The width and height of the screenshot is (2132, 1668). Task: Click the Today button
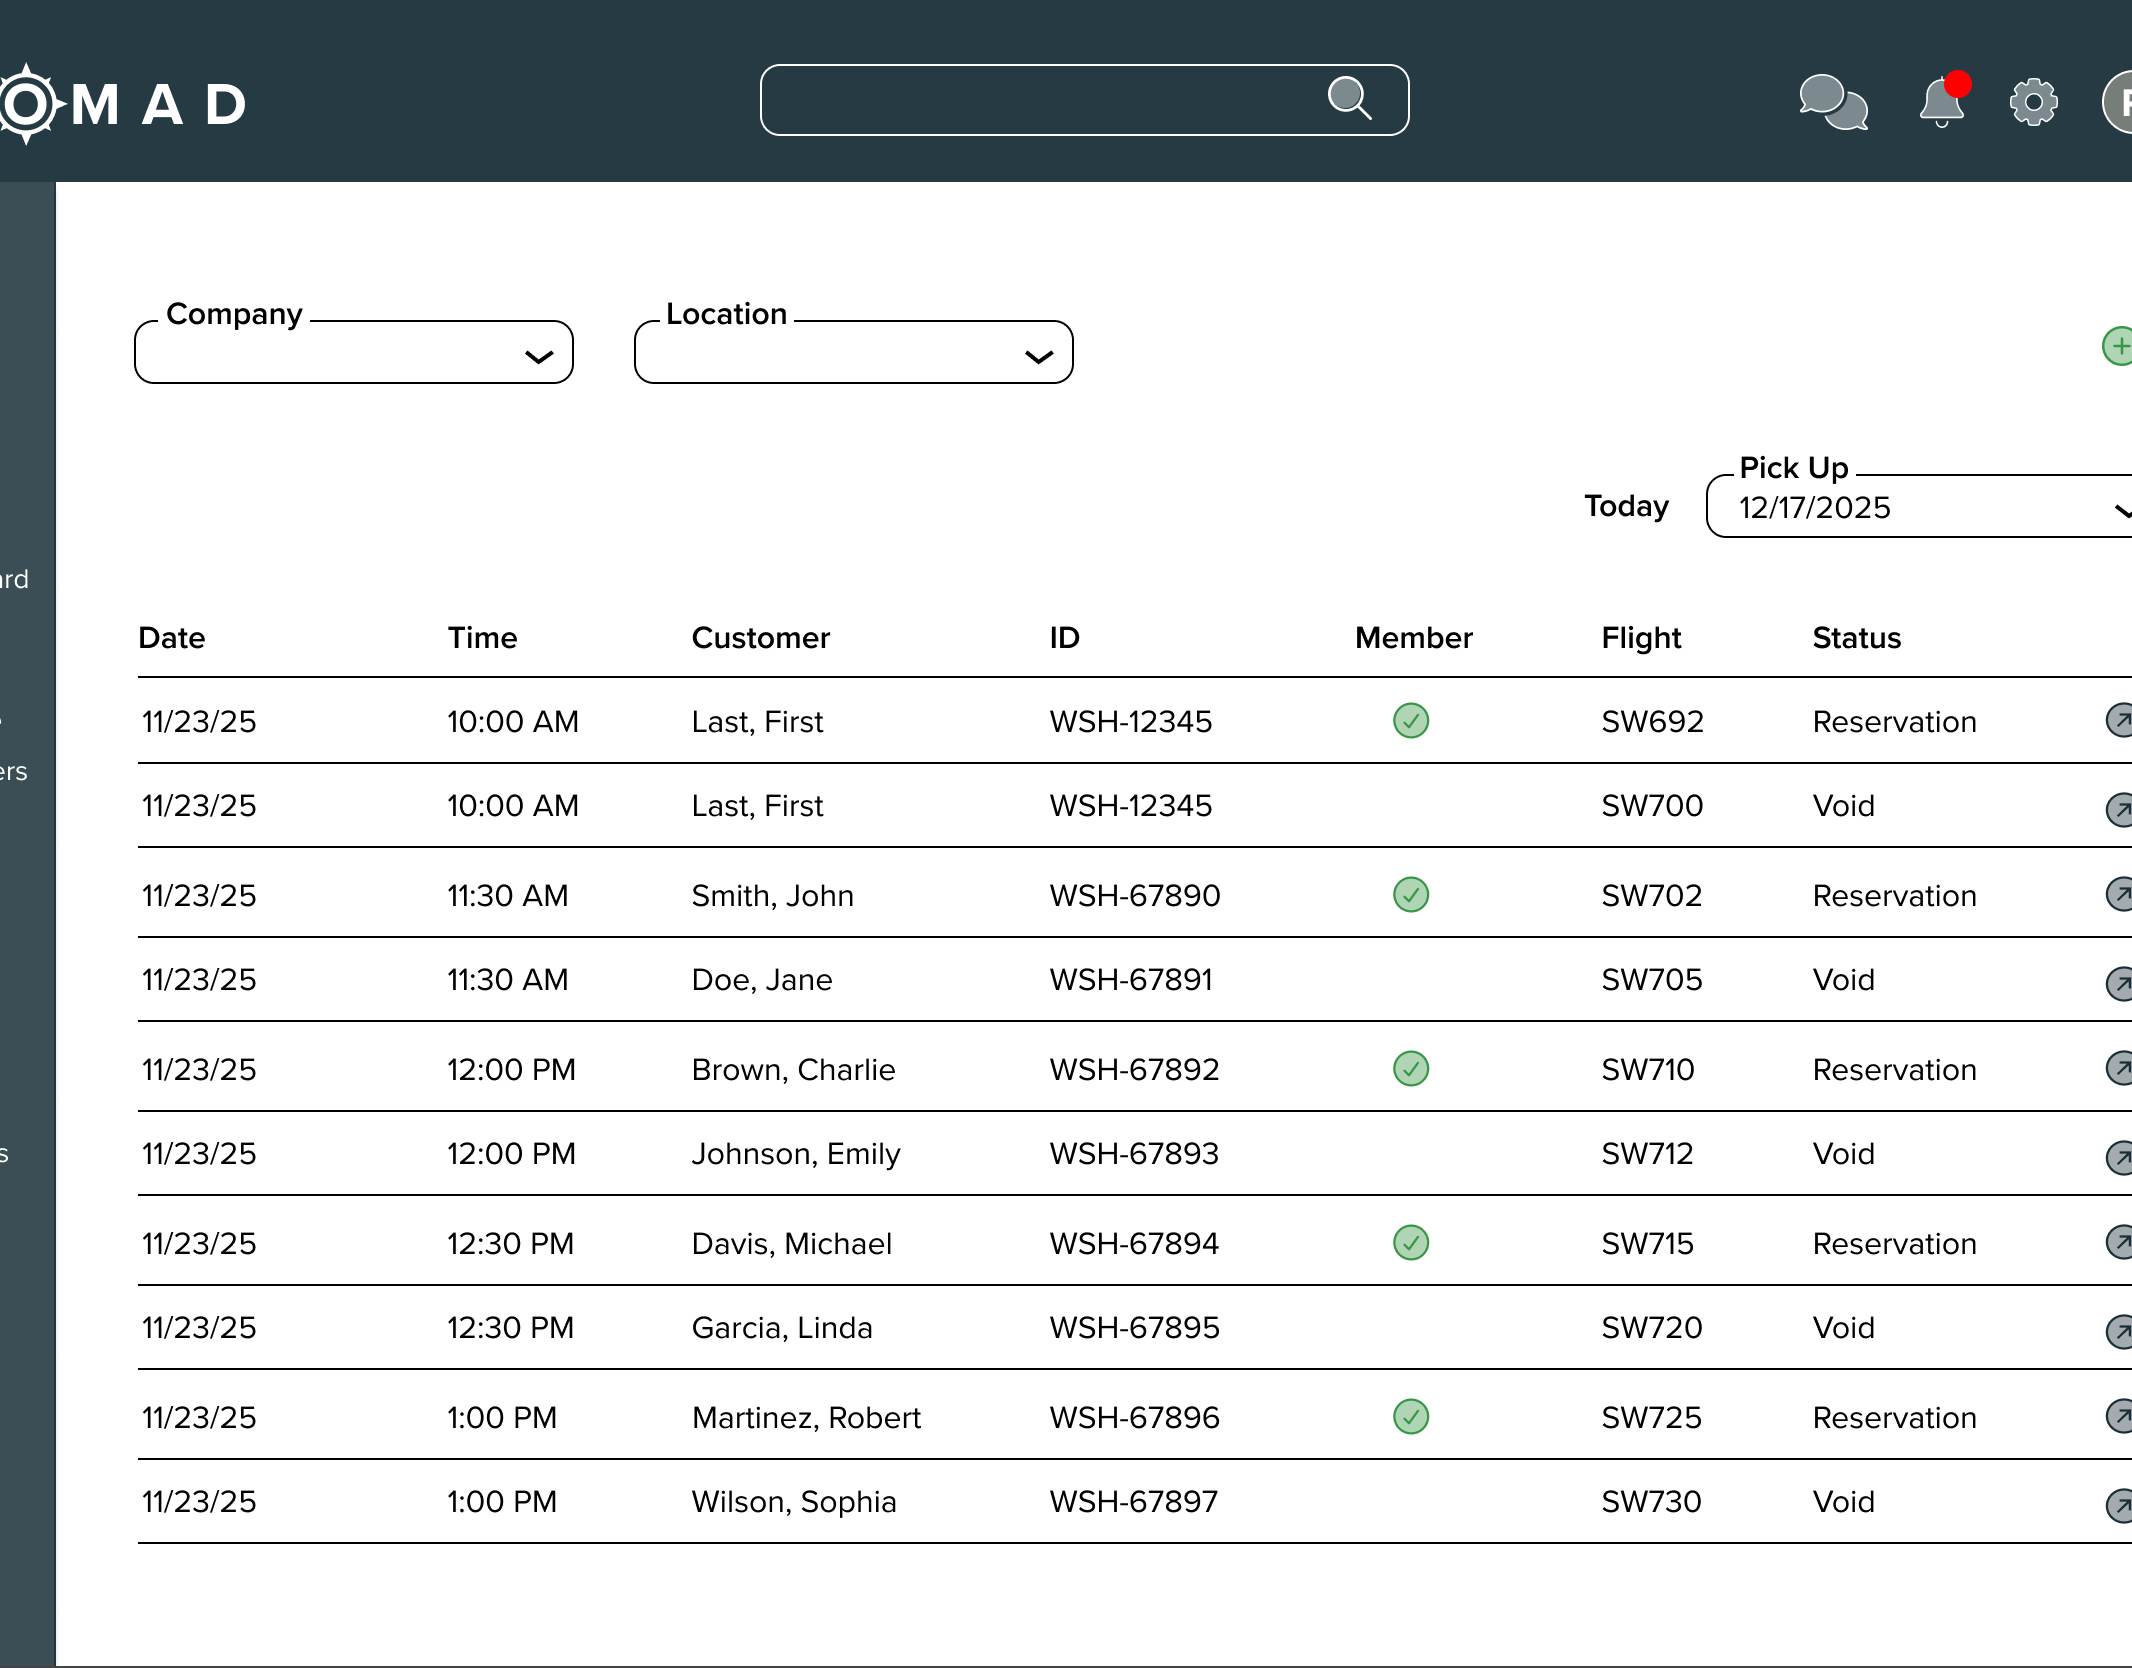click(1626, 506)
